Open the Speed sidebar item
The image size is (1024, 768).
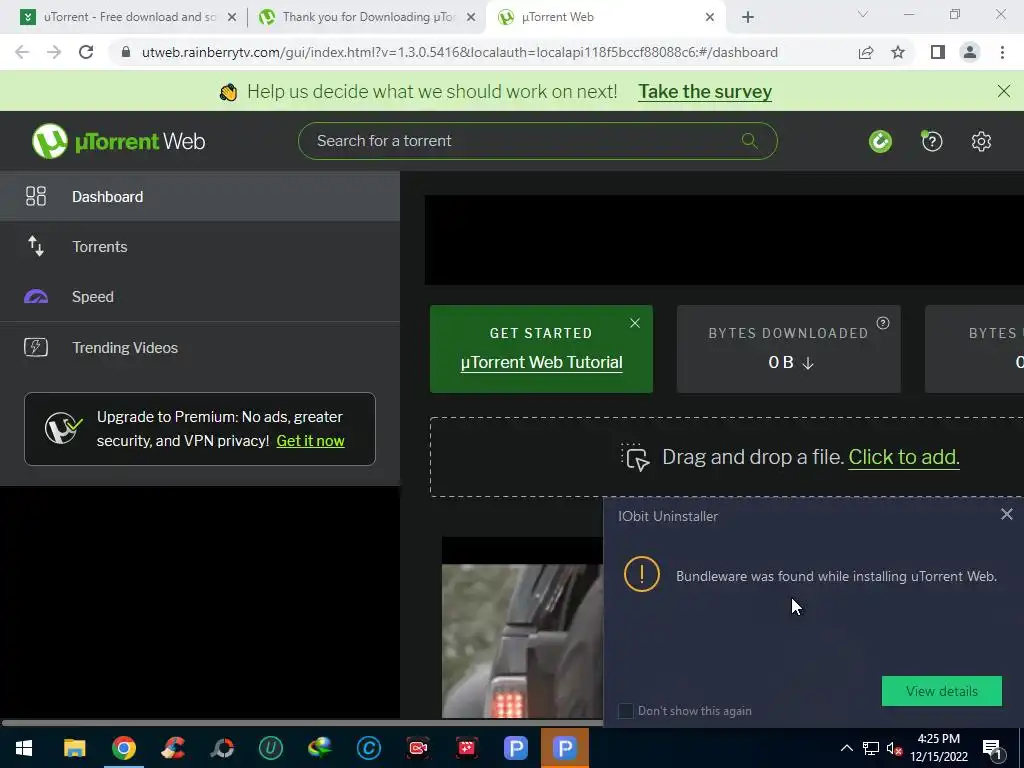coord(200,296)
